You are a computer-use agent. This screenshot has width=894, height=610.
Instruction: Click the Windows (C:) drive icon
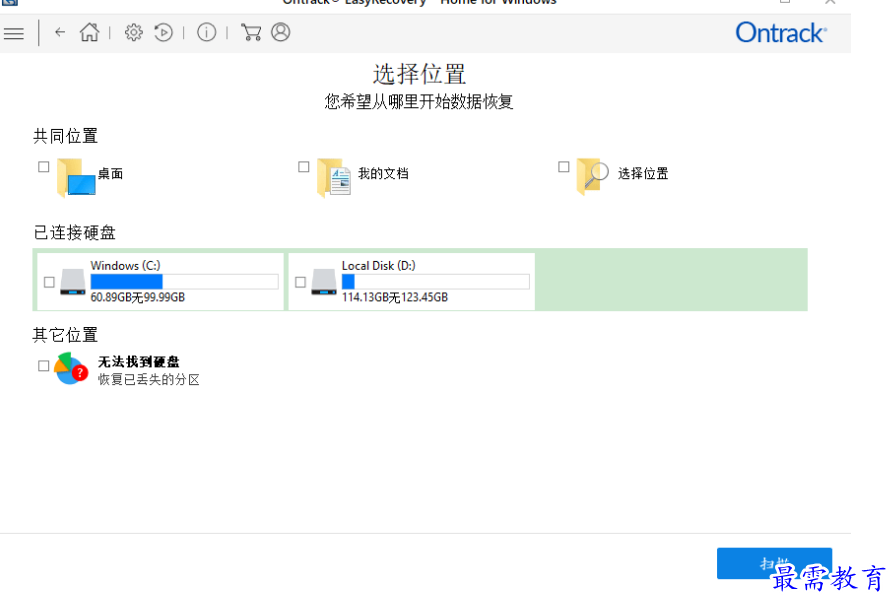[x=73, y=282]
